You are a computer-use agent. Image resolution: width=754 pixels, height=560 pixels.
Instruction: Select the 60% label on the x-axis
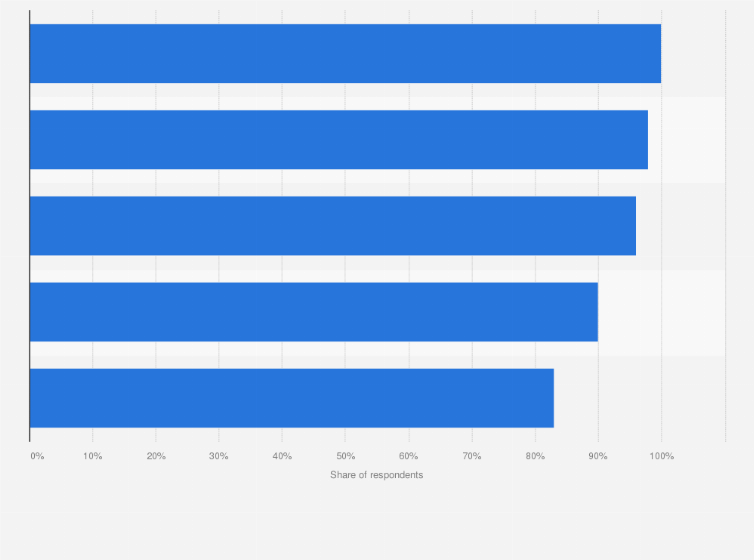click(408, 456)
